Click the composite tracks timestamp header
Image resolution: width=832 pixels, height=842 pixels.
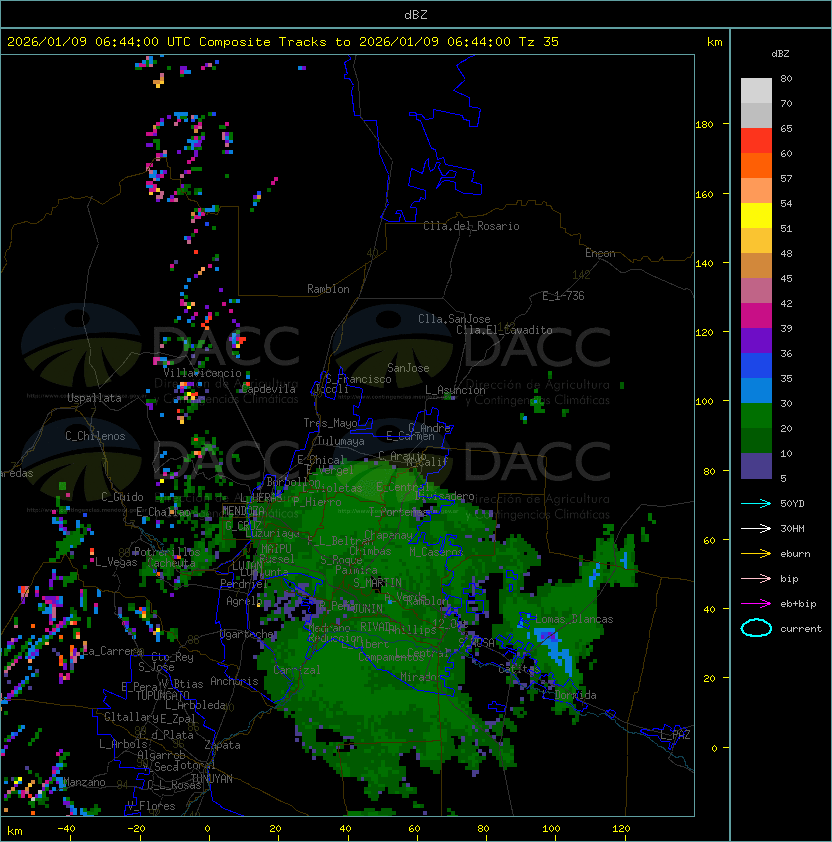click(x=283, y=42)
